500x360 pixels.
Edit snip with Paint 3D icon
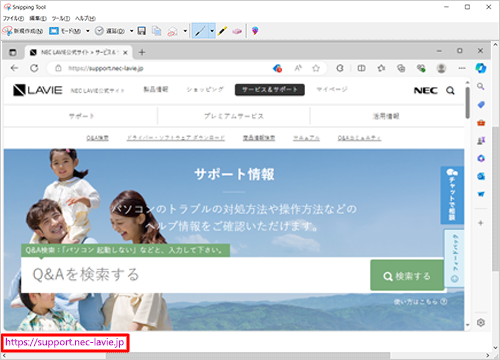click(x=255, y=31)
